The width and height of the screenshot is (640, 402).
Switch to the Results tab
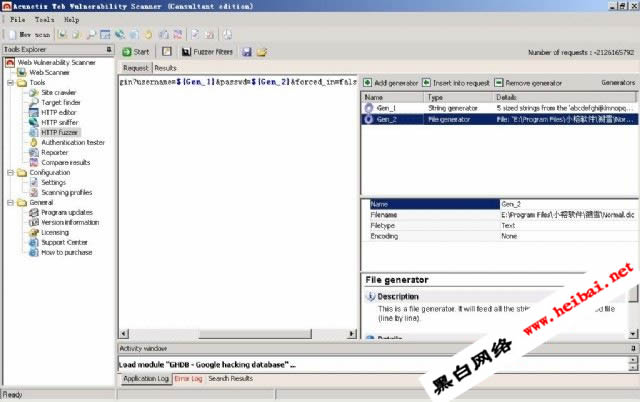coord(165,68)
